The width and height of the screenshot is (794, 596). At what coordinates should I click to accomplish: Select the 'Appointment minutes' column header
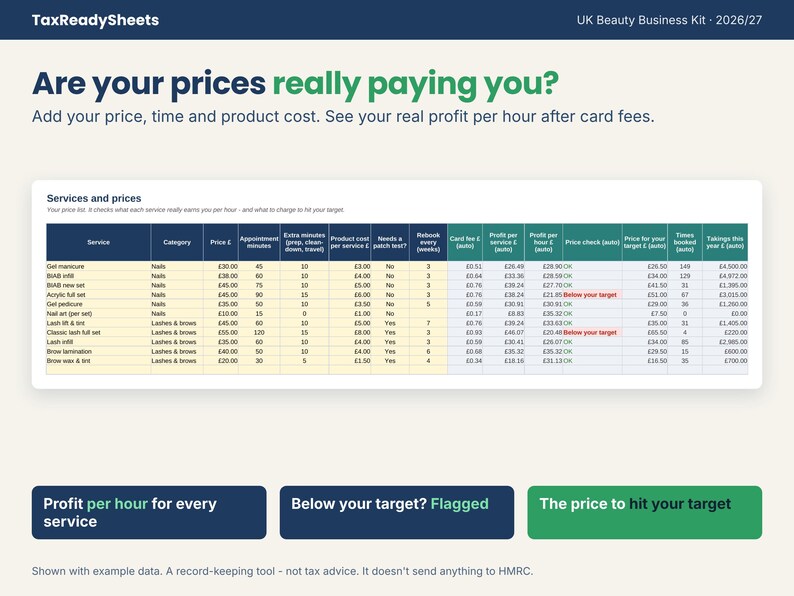pos(259,242)
